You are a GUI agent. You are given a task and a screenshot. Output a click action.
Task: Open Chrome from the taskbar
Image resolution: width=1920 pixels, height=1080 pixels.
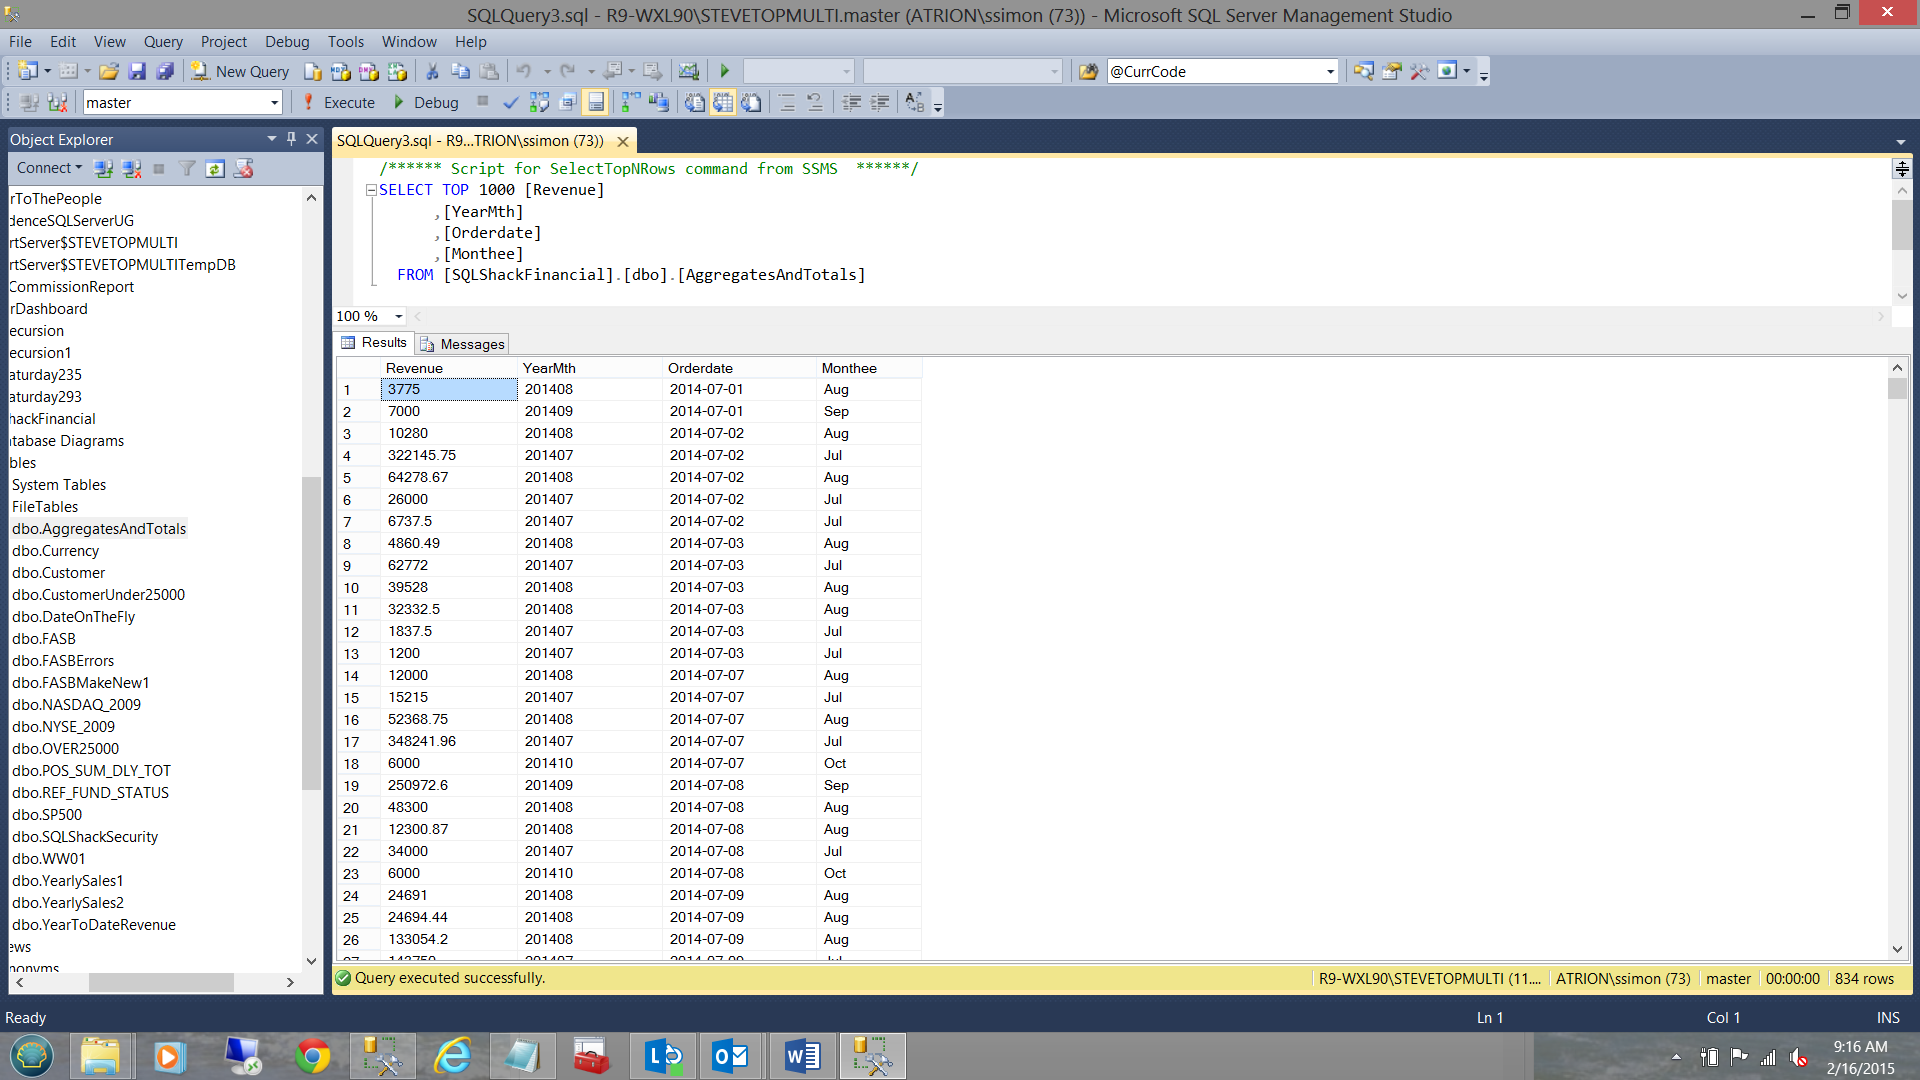click(312, 1056)
